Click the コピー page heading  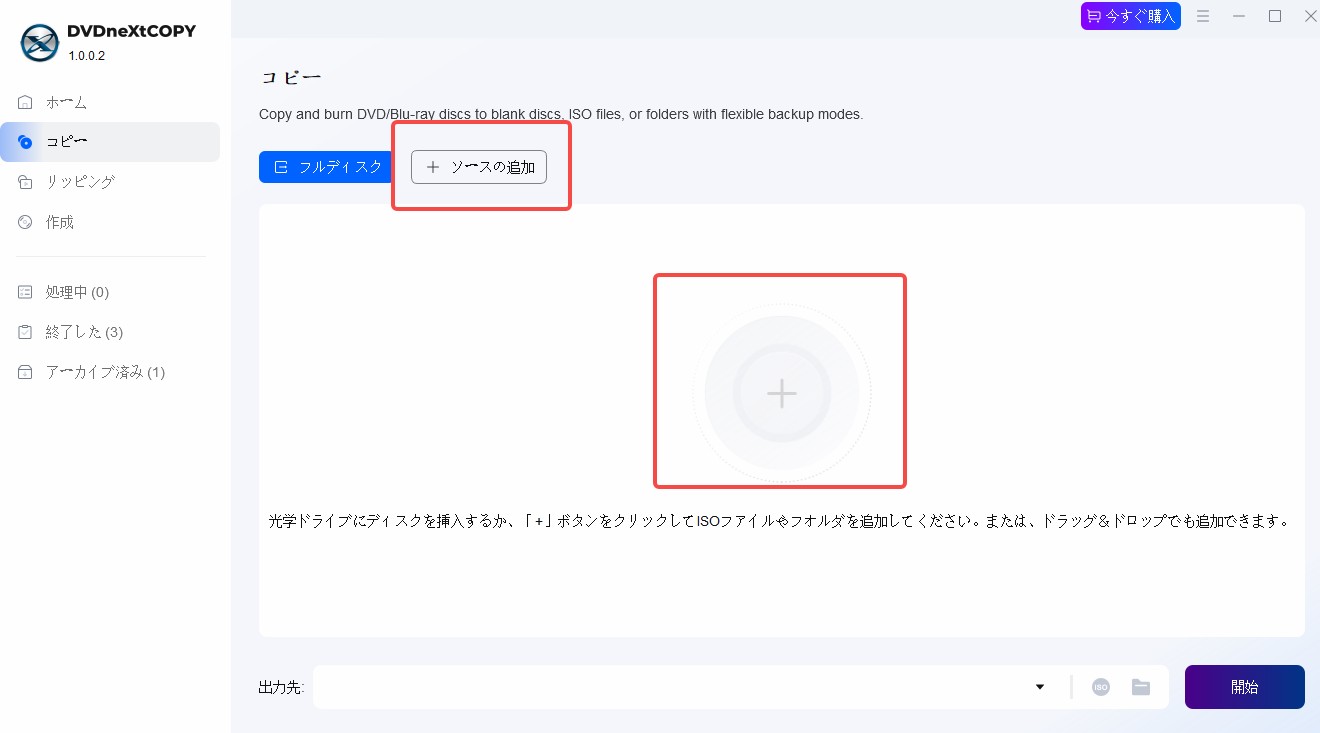click(x=291, y=78)
